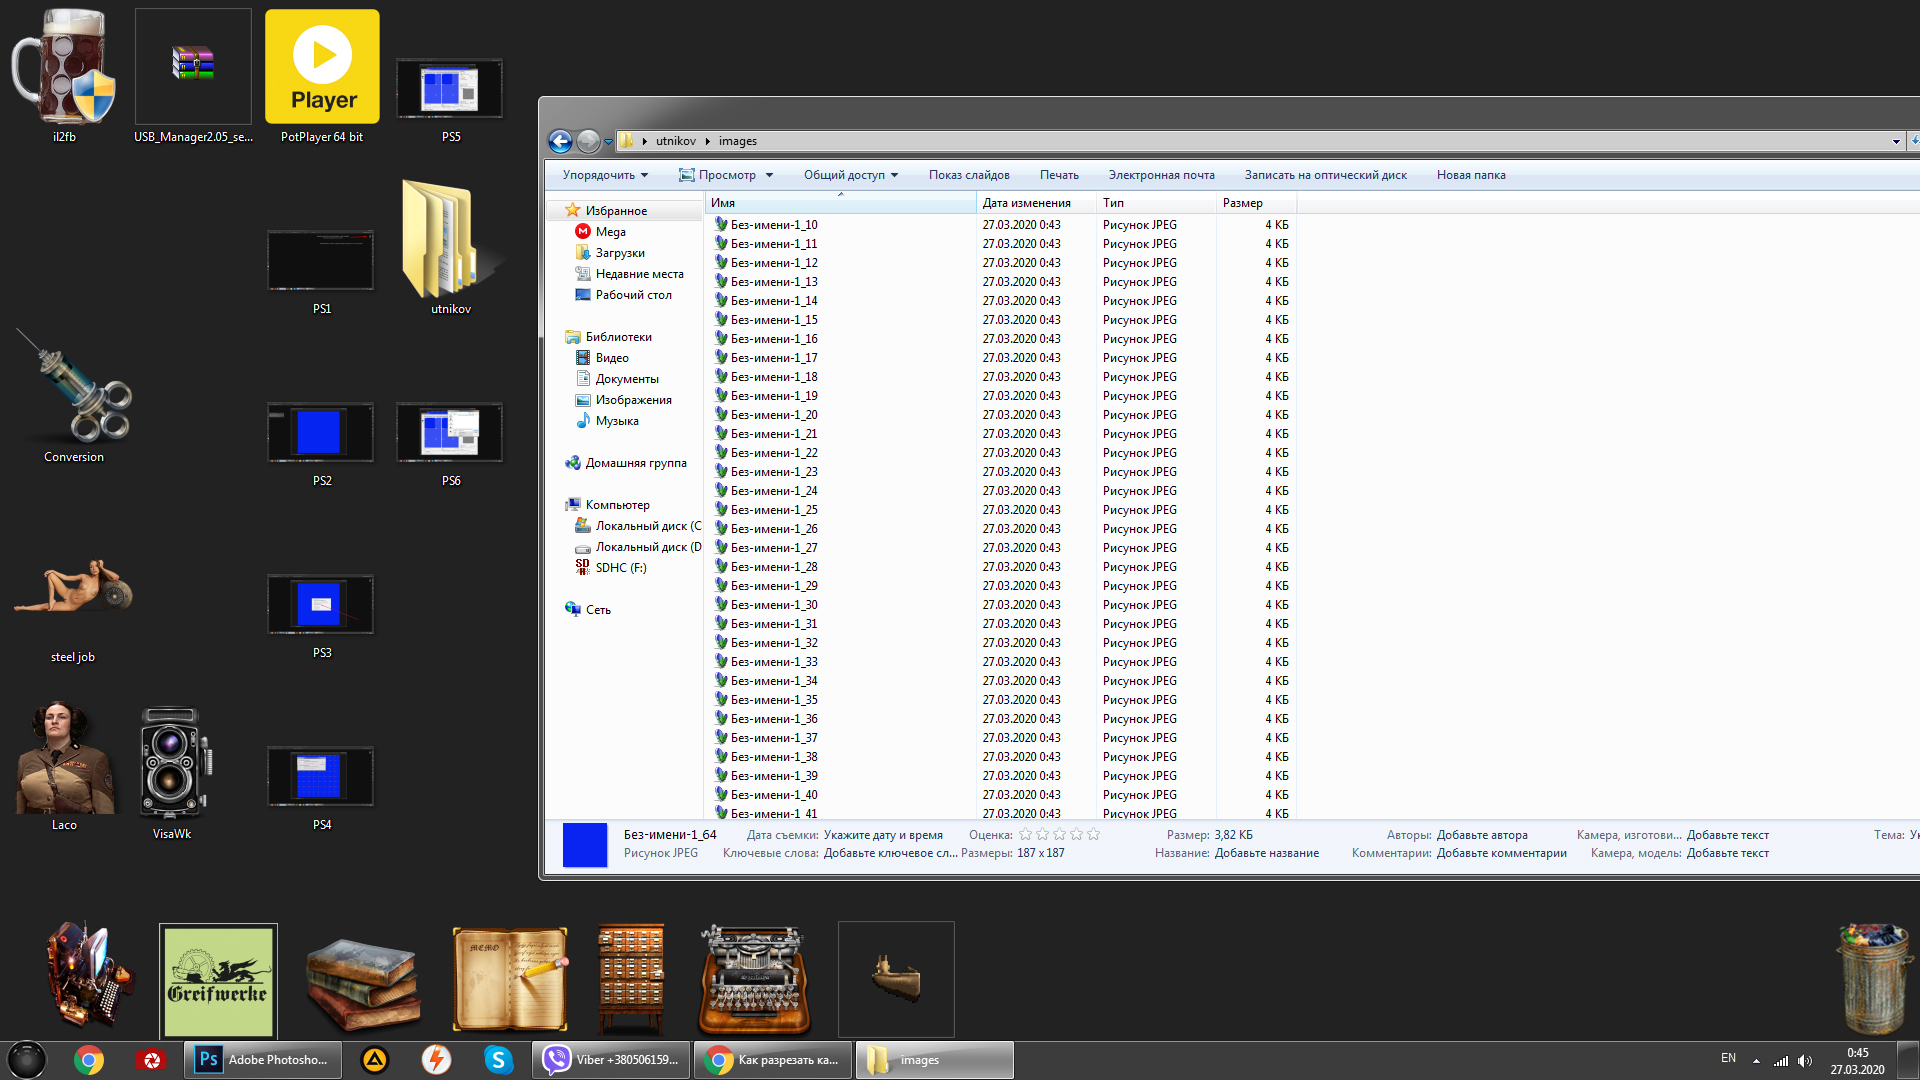Click the Explorer back navigation arrow
The width and height of the screenshot is (1920, 1080).
(x=560, y=142)
